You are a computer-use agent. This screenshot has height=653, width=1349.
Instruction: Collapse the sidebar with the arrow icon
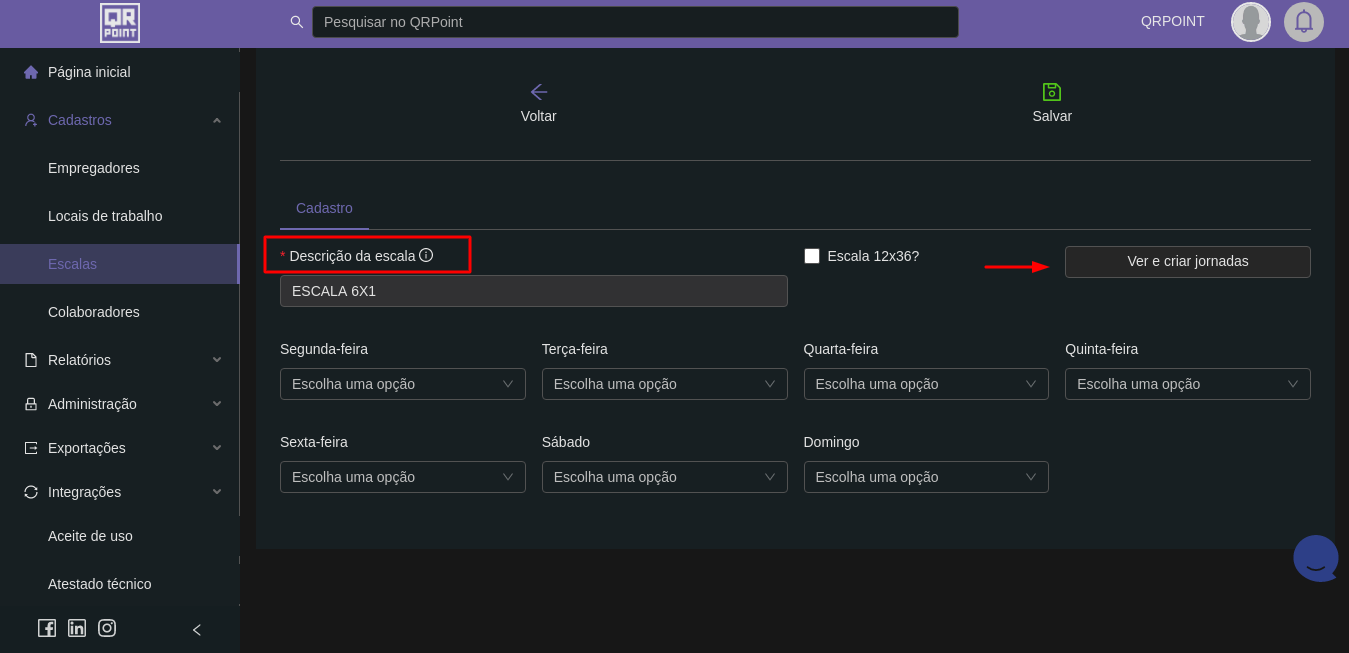[x=197, y=630]
